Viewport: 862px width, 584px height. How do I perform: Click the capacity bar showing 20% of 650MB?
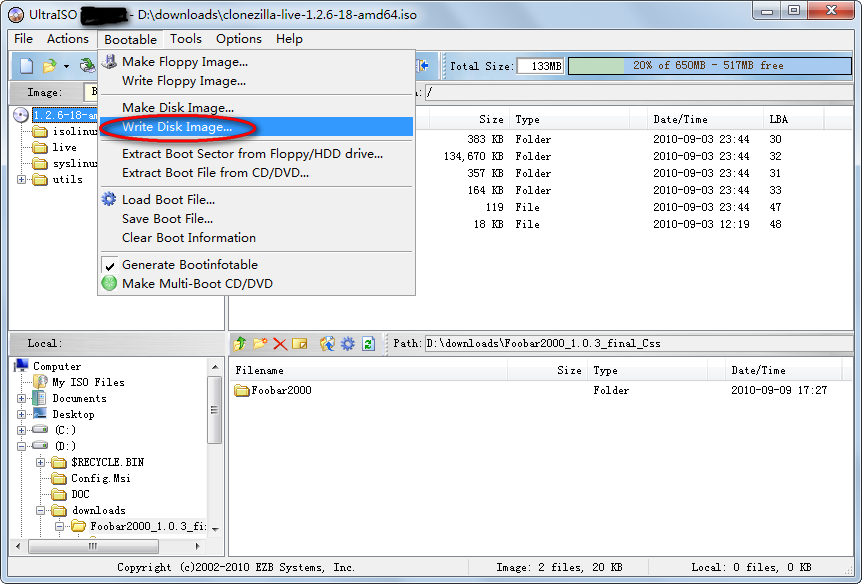710,66
